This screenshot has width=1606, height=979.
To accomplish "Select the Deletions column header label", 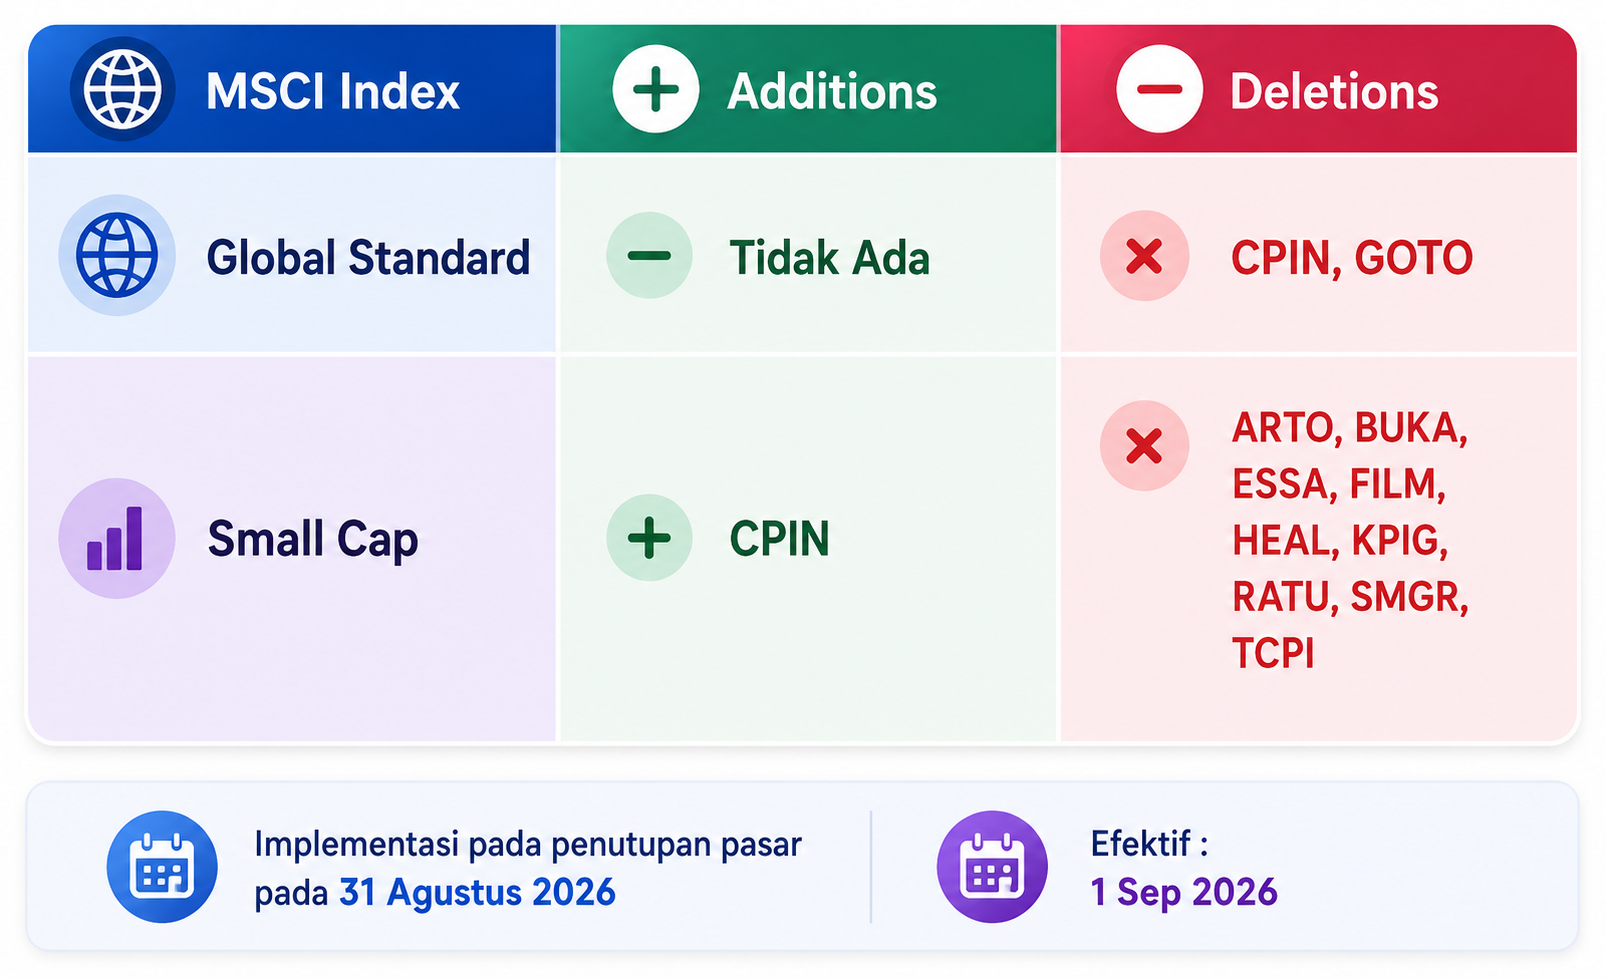I will pos(1334,91).
